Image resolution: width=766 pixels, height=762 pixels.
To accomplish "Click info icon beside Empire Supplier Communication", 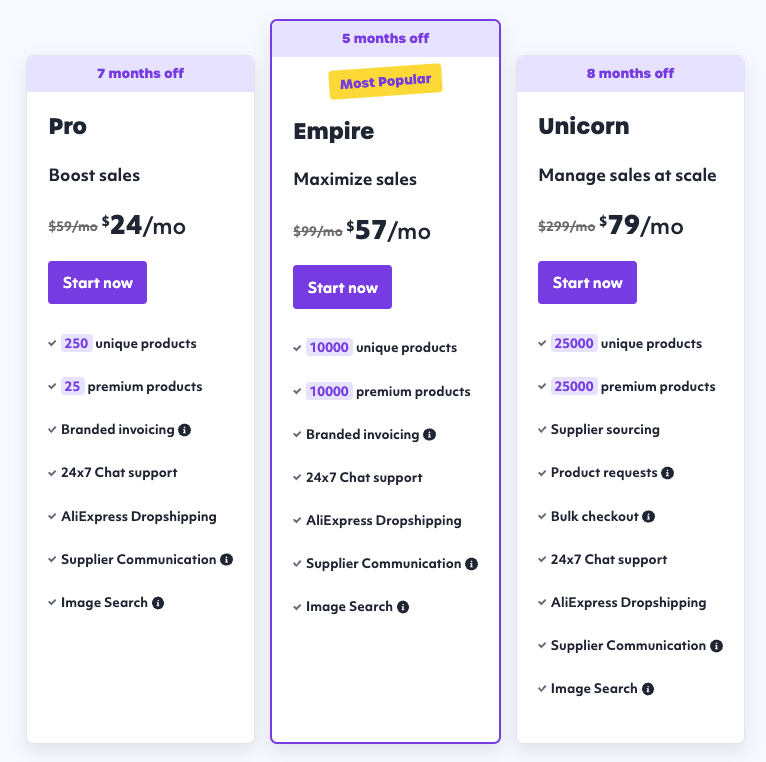I will click(x=471, y=564).
